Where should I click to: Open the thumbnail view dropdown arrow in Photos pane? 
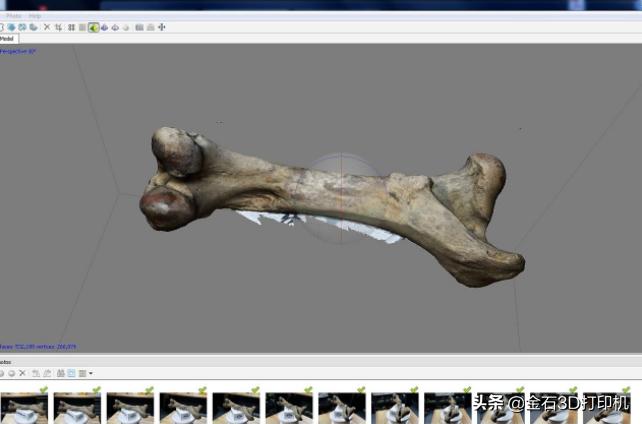coord(91,373)
